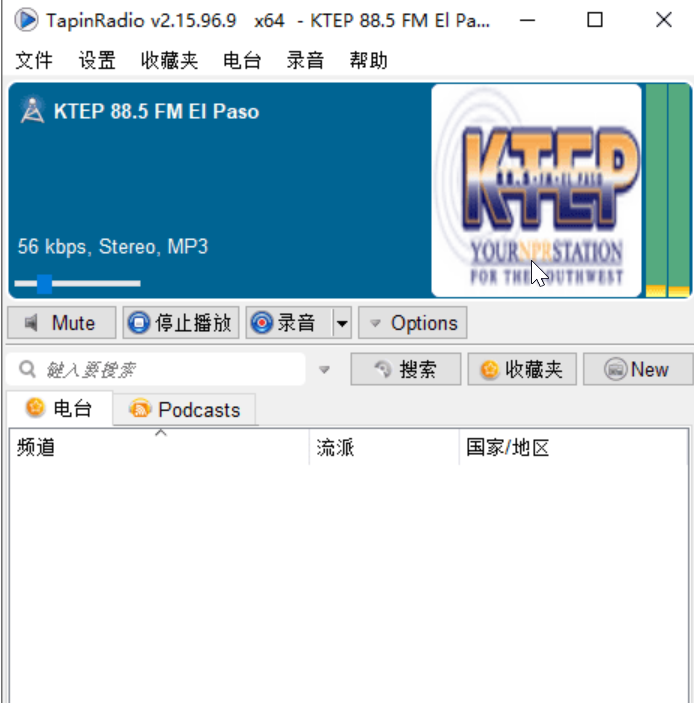Open the 收藏夹 favorites menu
Viewport: 694px width, 703px height.
[169, 60]
